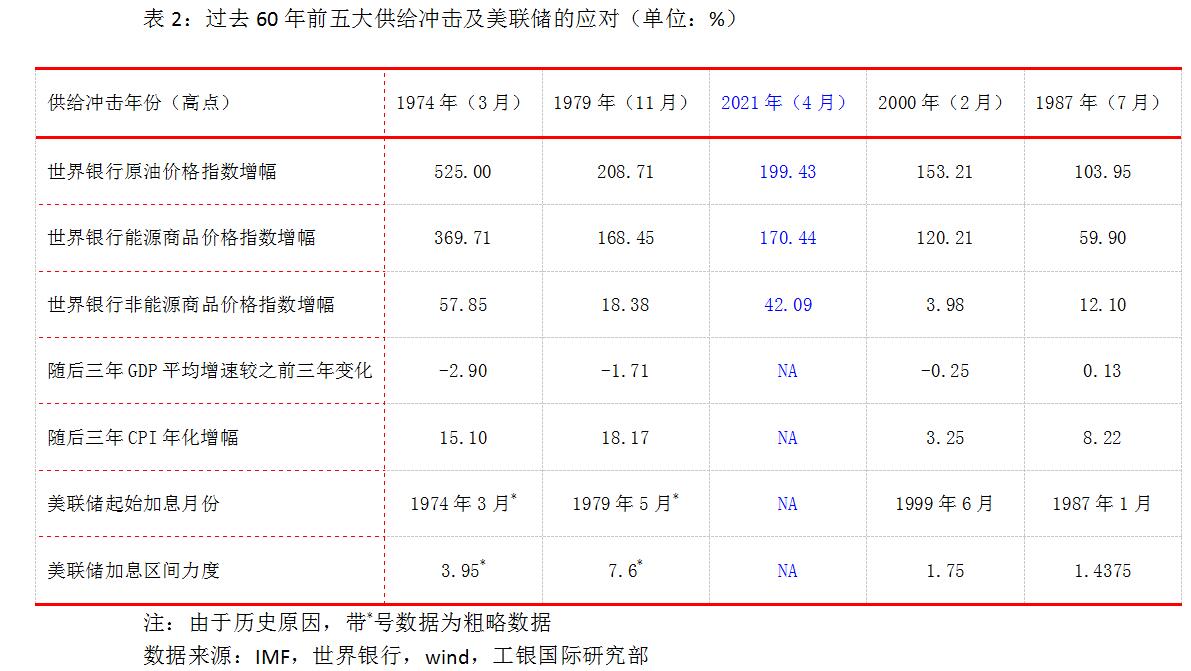Click cell value '3.95*'

463,569
